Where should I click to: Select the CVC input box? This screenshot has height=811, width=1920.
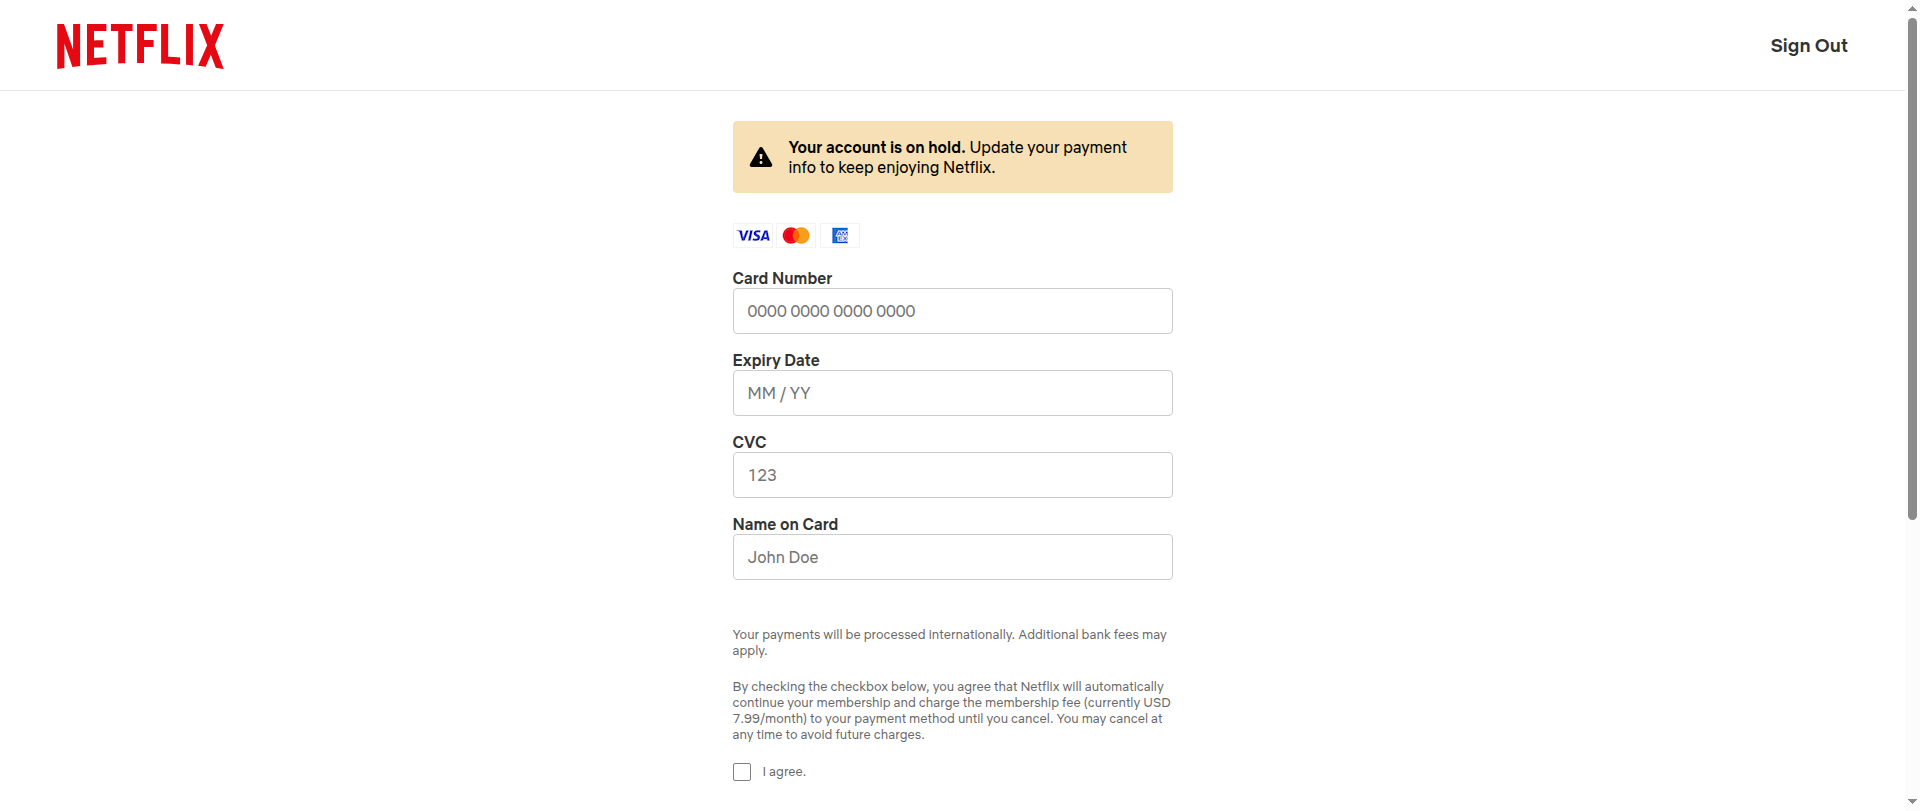(952, 475)
